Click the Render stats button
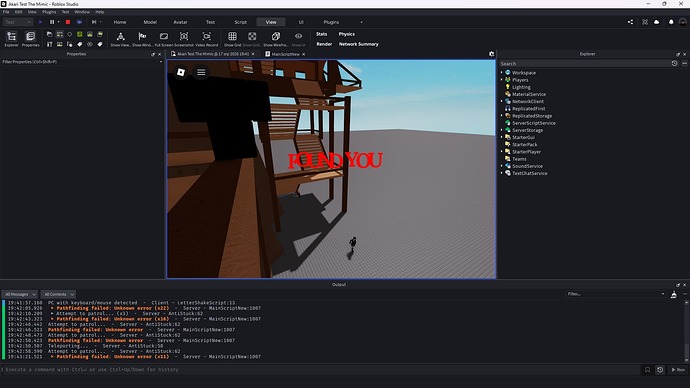This screenshot has width=690, height=388. click(x=324, y=44)
